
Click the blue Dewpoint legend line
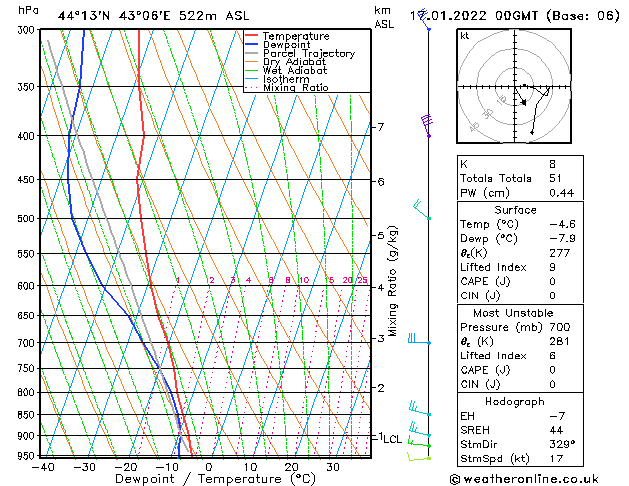[251, 45]
